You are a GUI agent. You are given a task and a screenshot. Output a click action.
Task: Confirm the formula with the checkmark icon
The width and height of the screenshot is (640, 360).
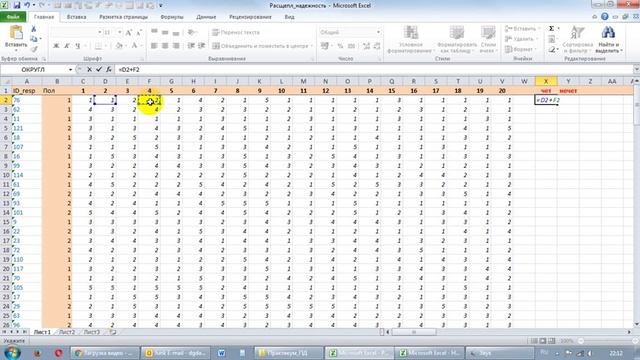(99, 69)
